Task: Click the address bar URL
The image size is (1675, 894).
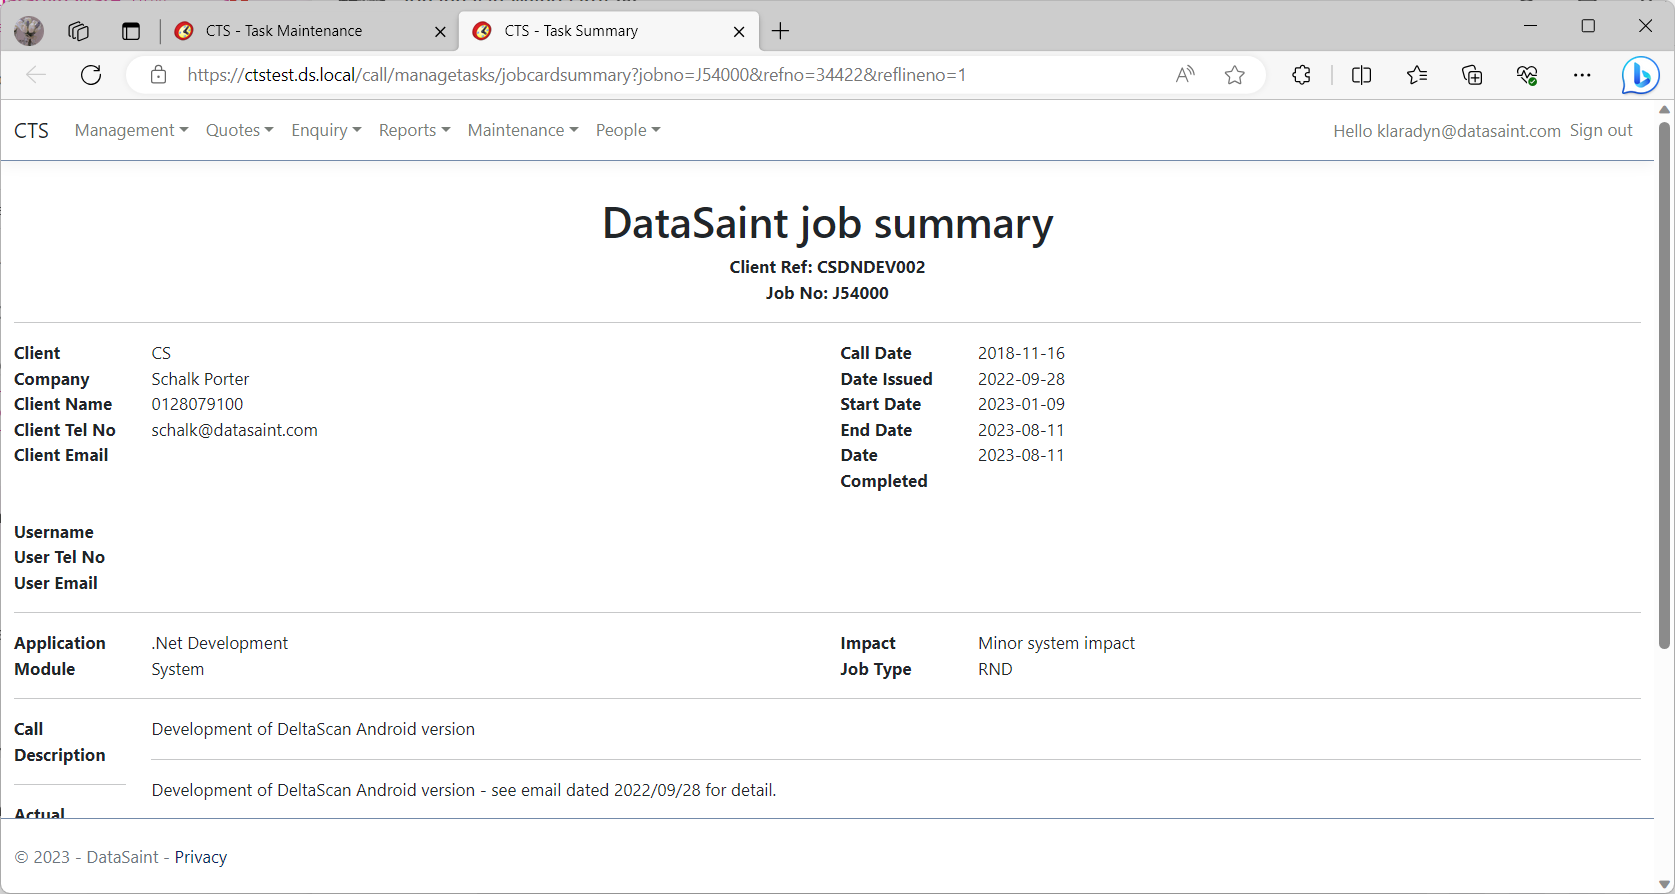Action: [x=576, y=75]
